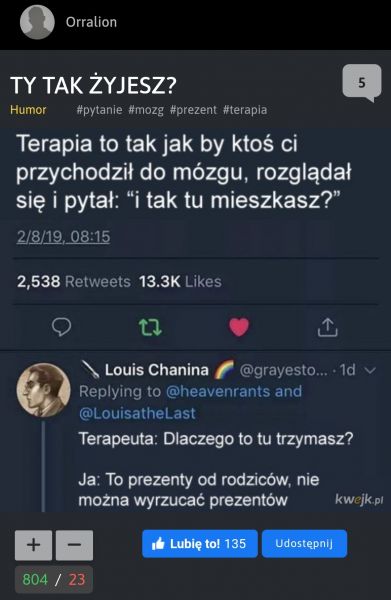This screenshot has width=391, height=600.
Task: Open the #pytanie hashtag
Action: tap(99, 110)
